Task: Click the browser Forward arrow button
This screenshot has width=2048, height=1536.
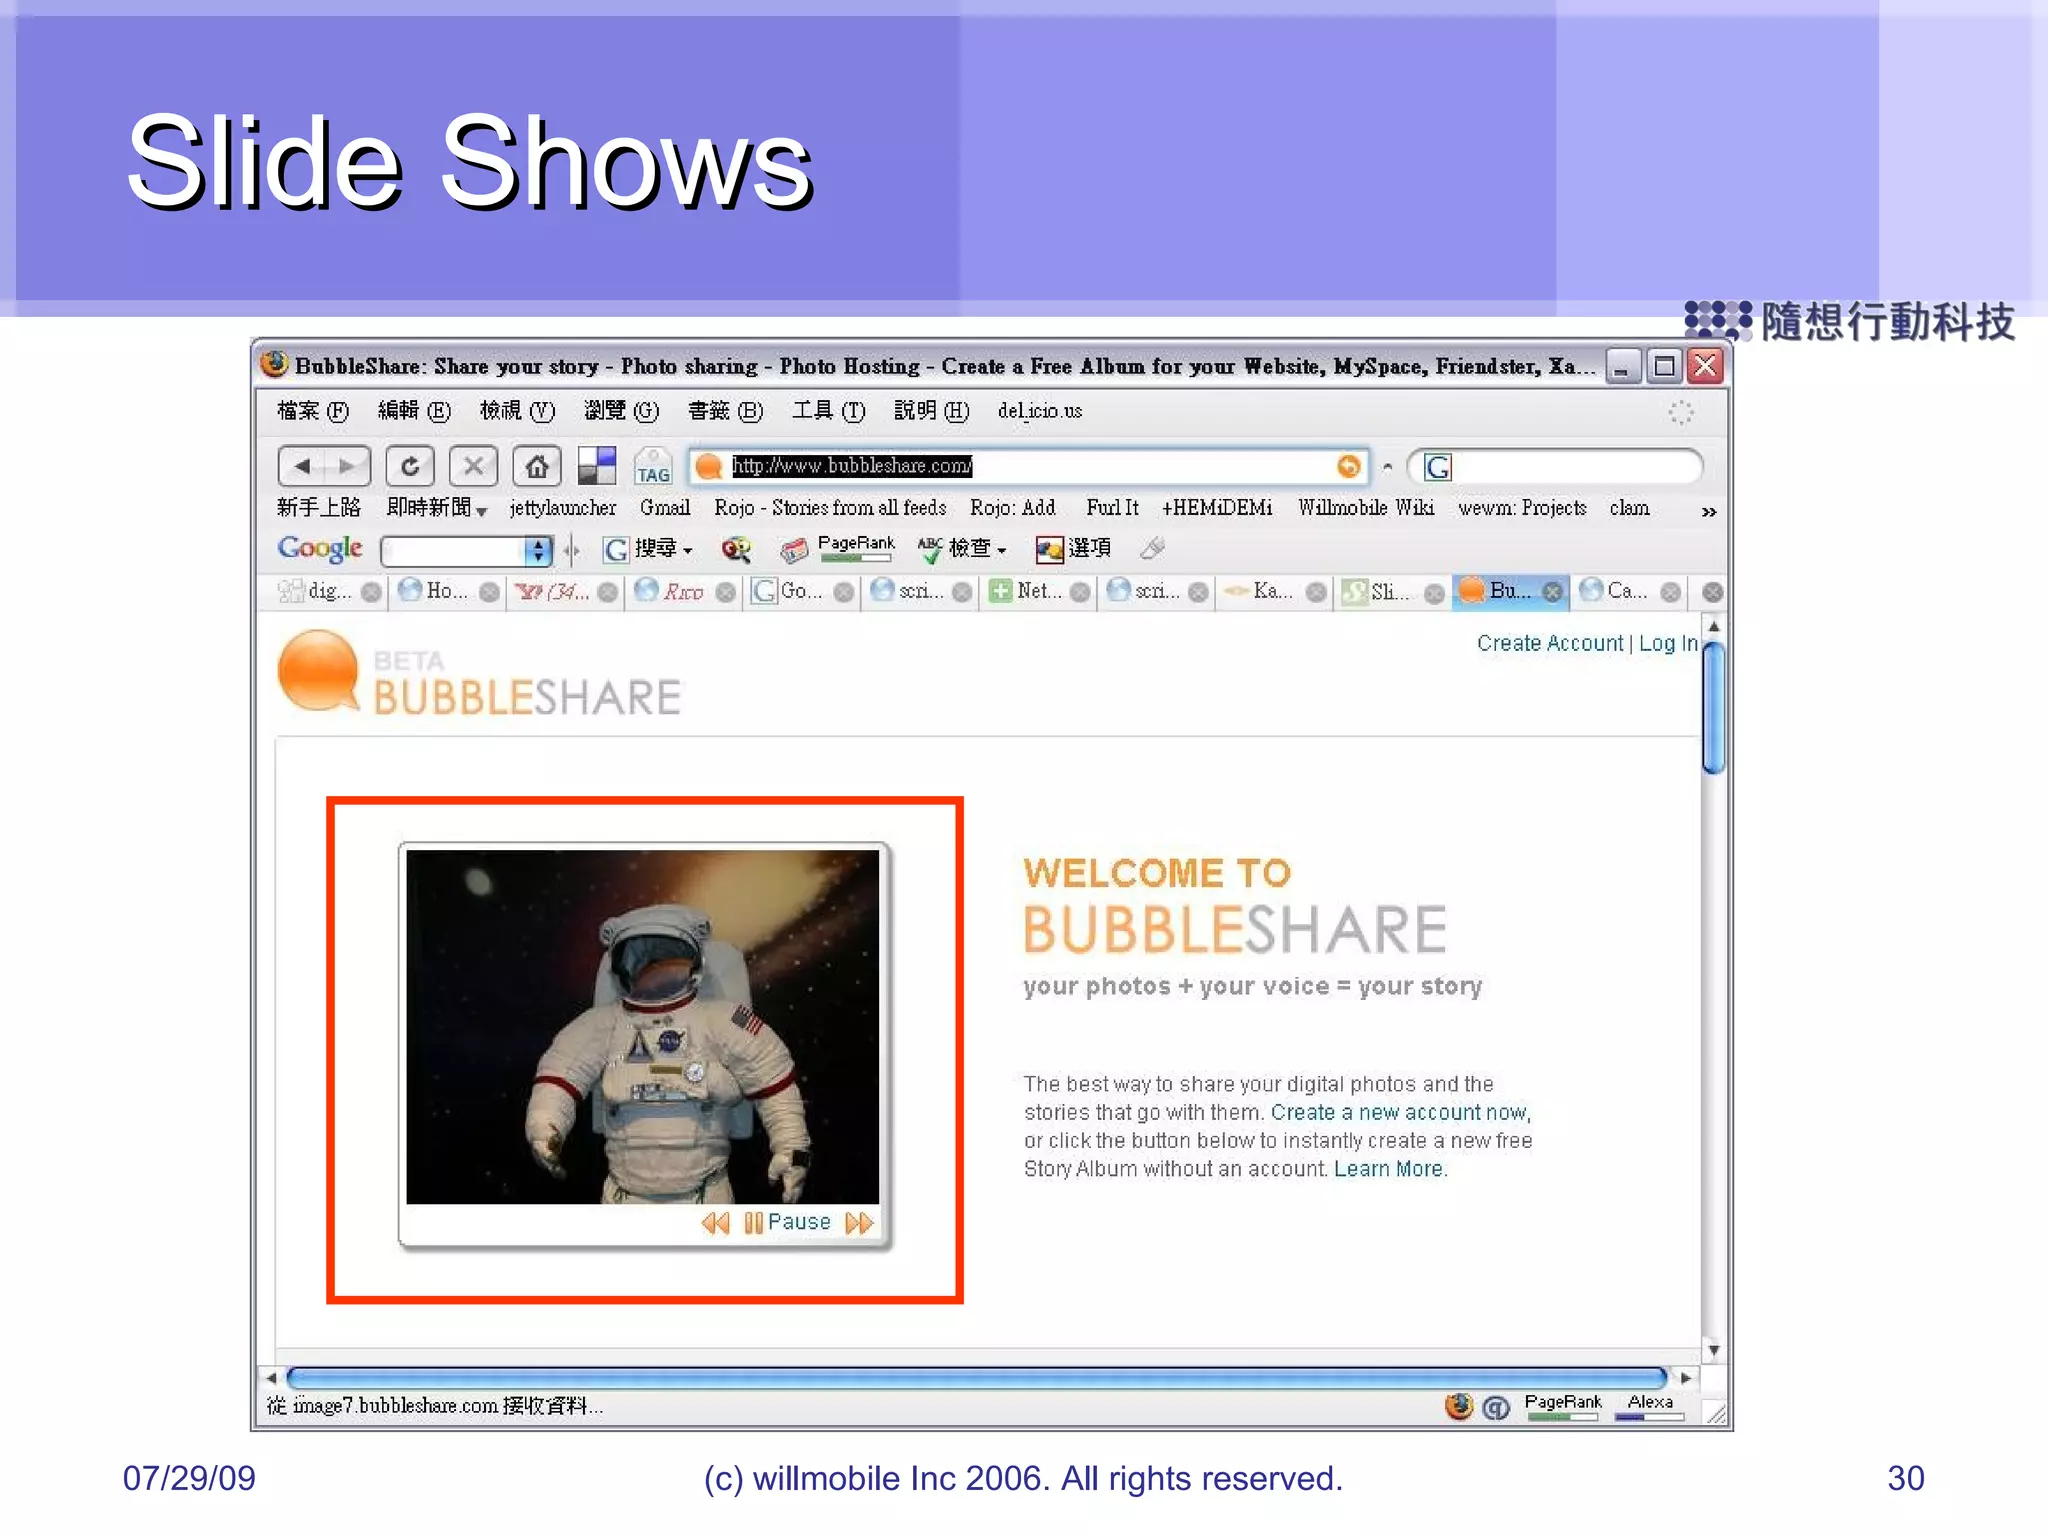Action: coord(347,466)
